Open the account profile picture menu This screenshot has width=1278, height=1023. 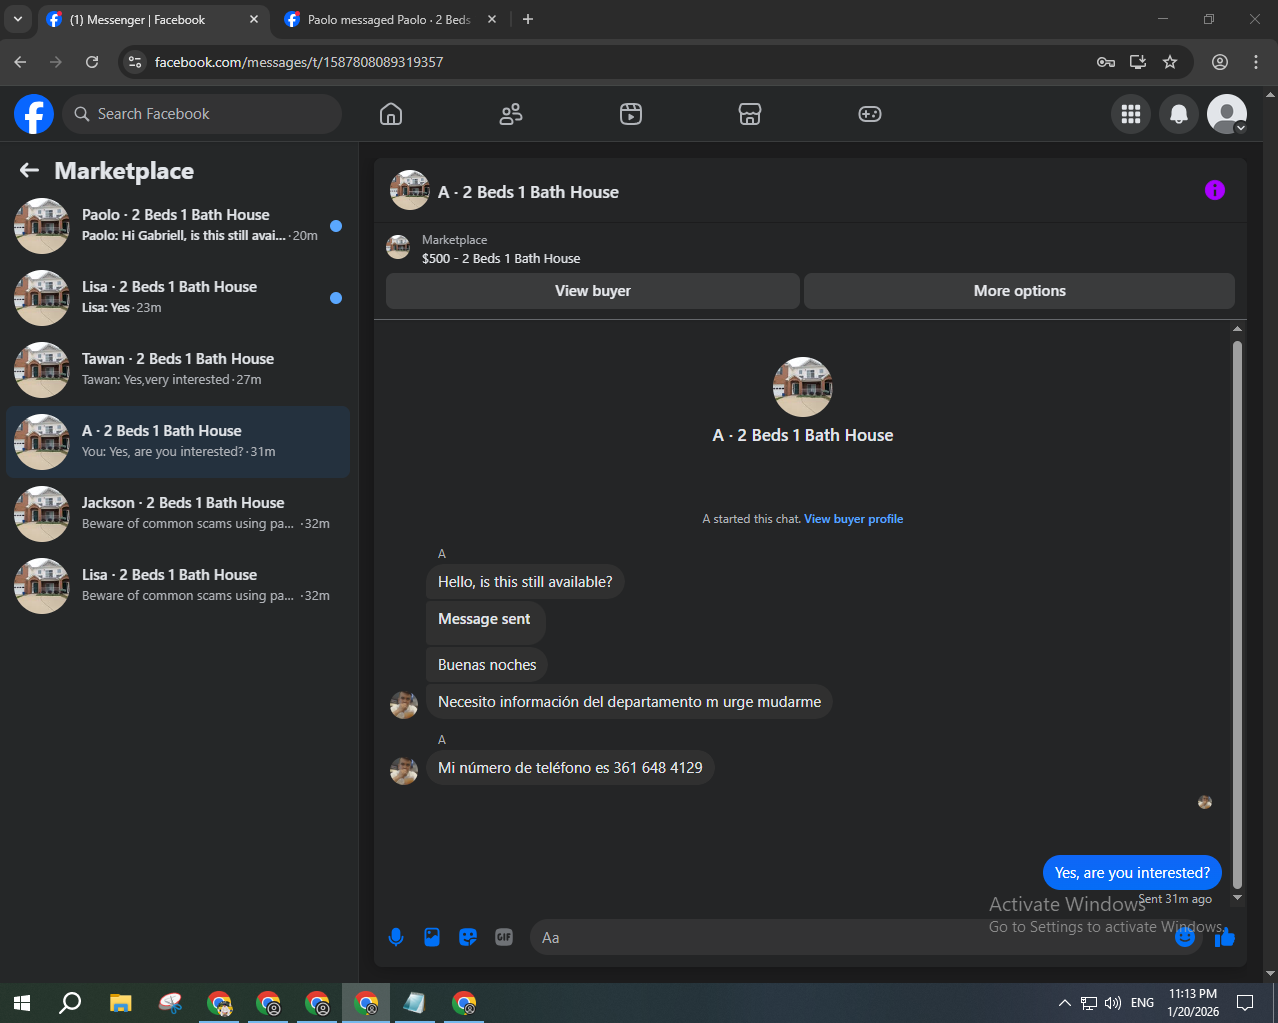pyautogui.click(x=1227, y=114)
